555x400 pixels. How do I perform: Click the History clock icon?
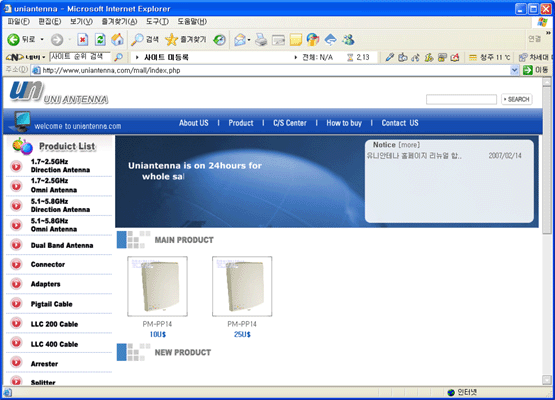pos(219,40)
